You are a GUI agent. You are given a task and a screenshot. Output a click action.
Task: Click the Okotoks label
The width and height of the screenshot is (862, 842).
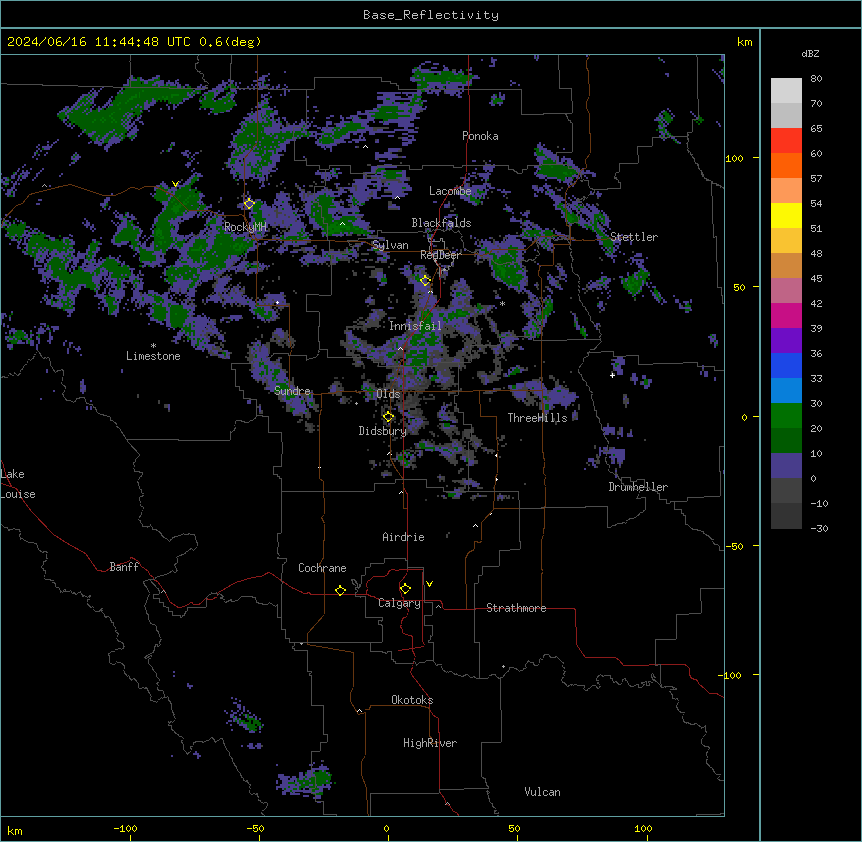coord(412,700)
